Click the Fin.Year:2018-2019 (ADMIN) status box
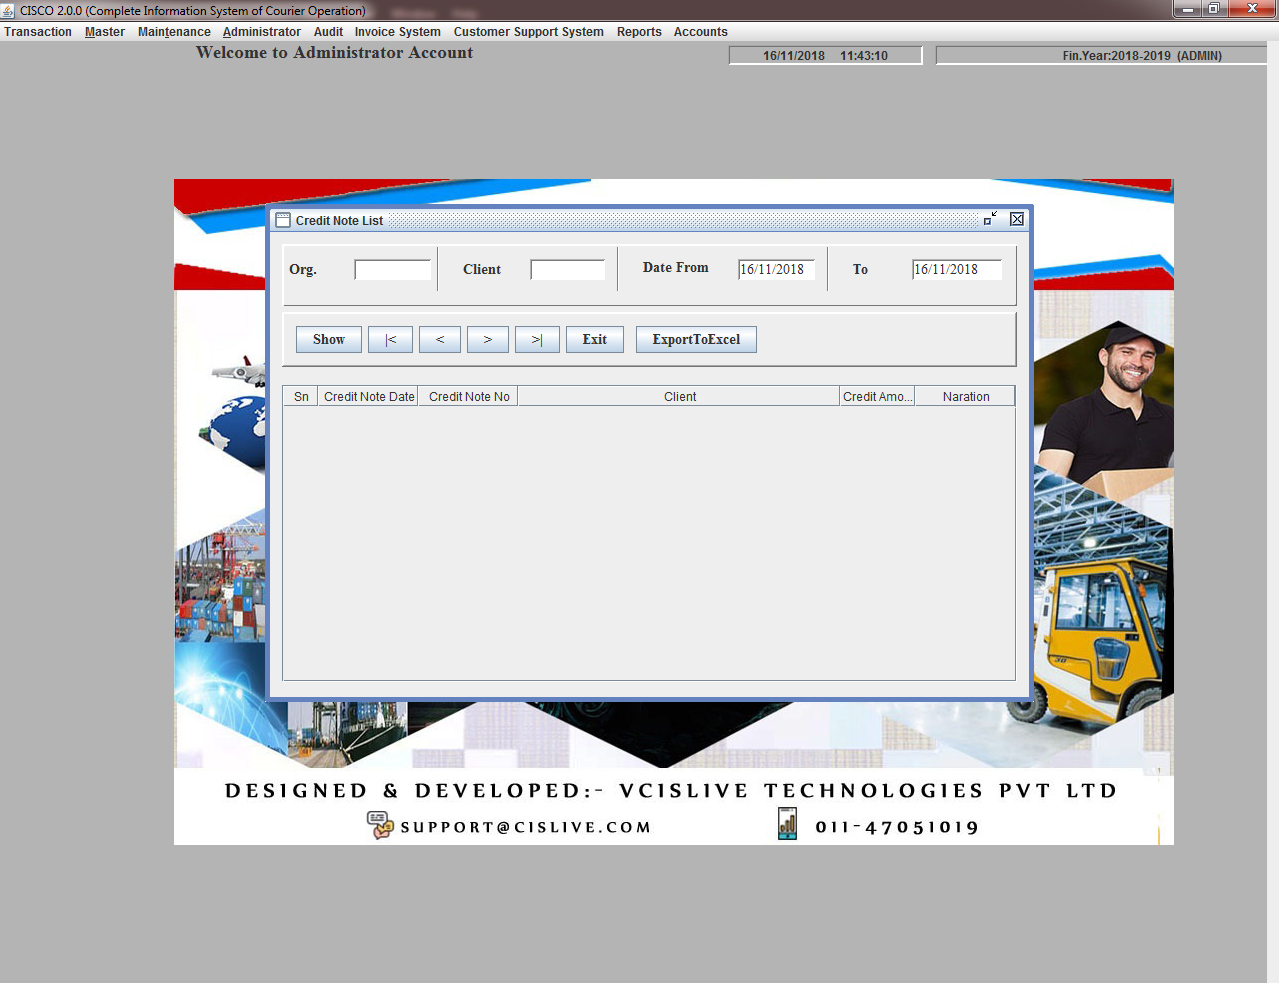1279x983 pixels. 1101,56
